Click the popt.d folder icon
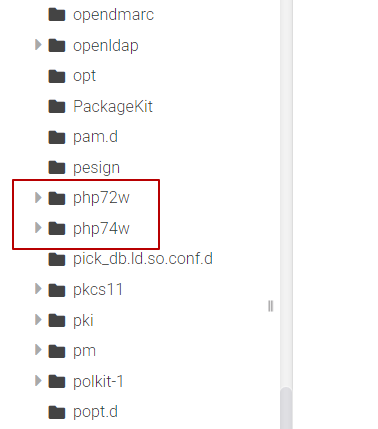The width and height of the screenshot is (378, 429). coord(57,412)
